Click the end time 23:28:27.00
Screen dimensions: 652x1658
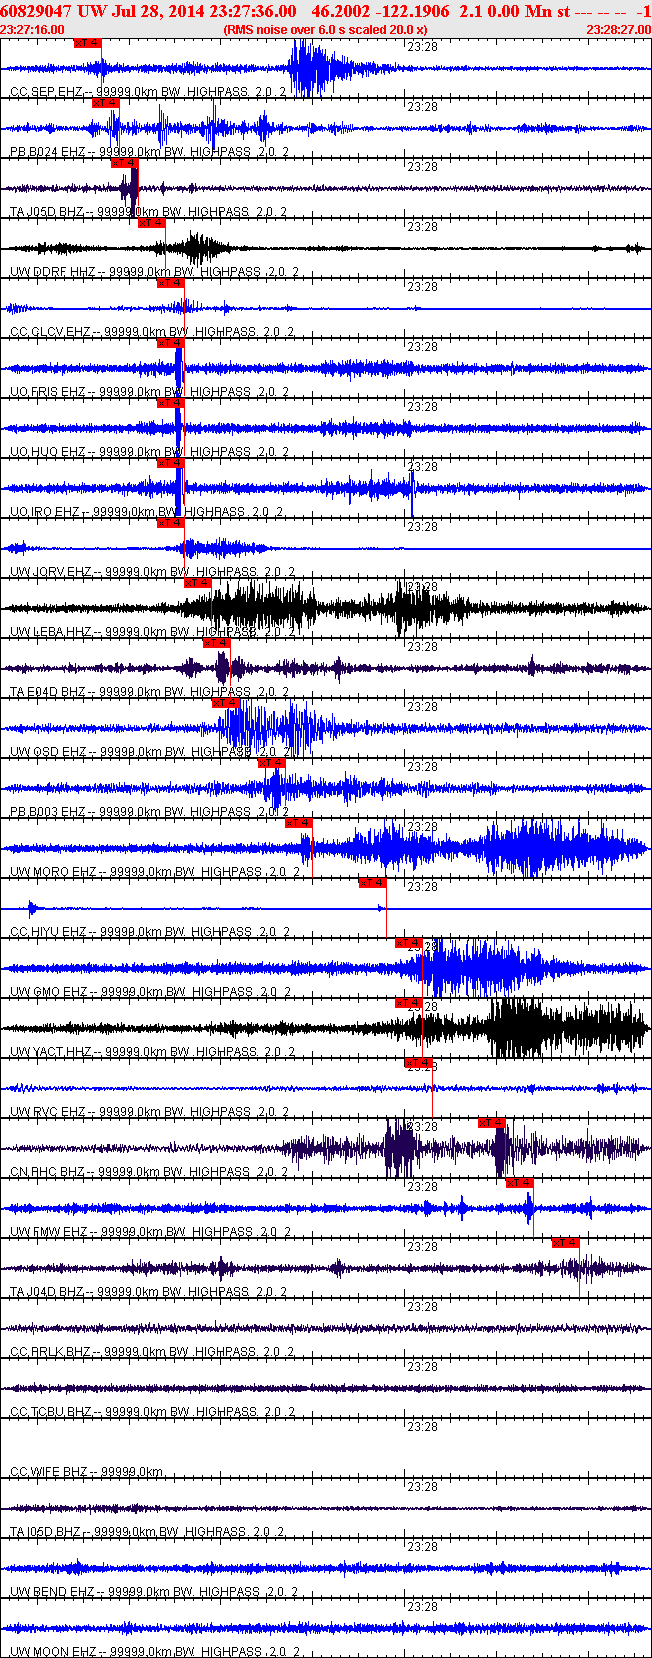click(618, 30)
